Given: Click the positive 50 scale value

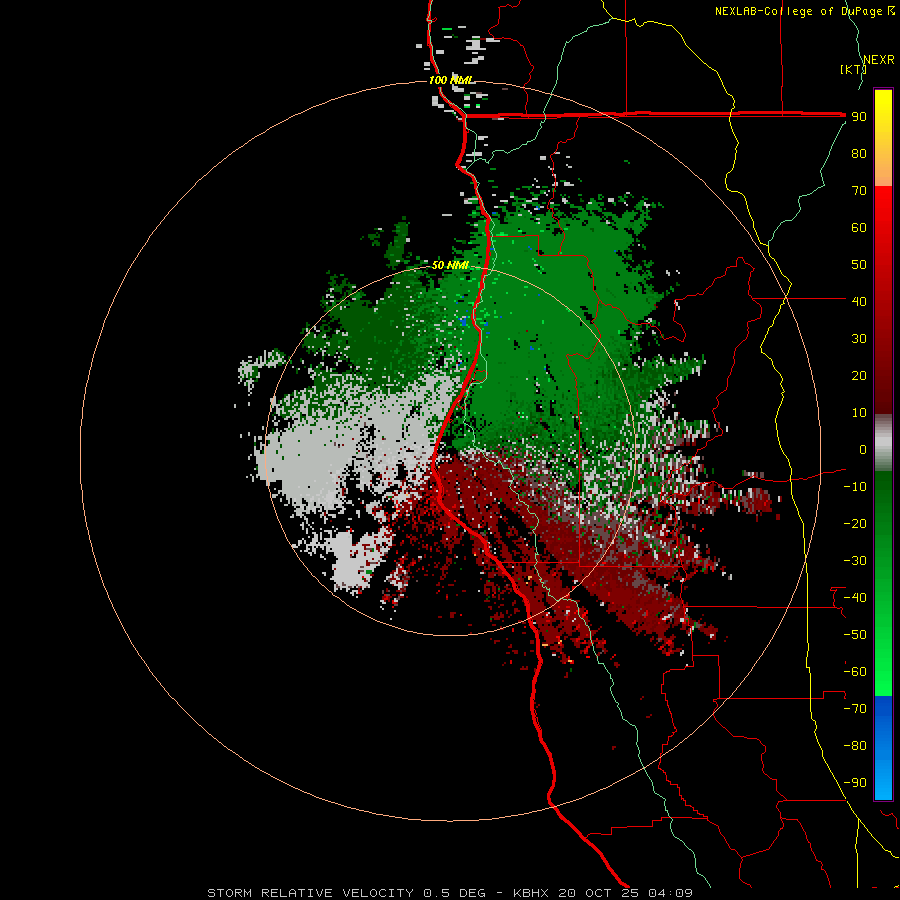Looking at the screenshot, I should (859, 265).
